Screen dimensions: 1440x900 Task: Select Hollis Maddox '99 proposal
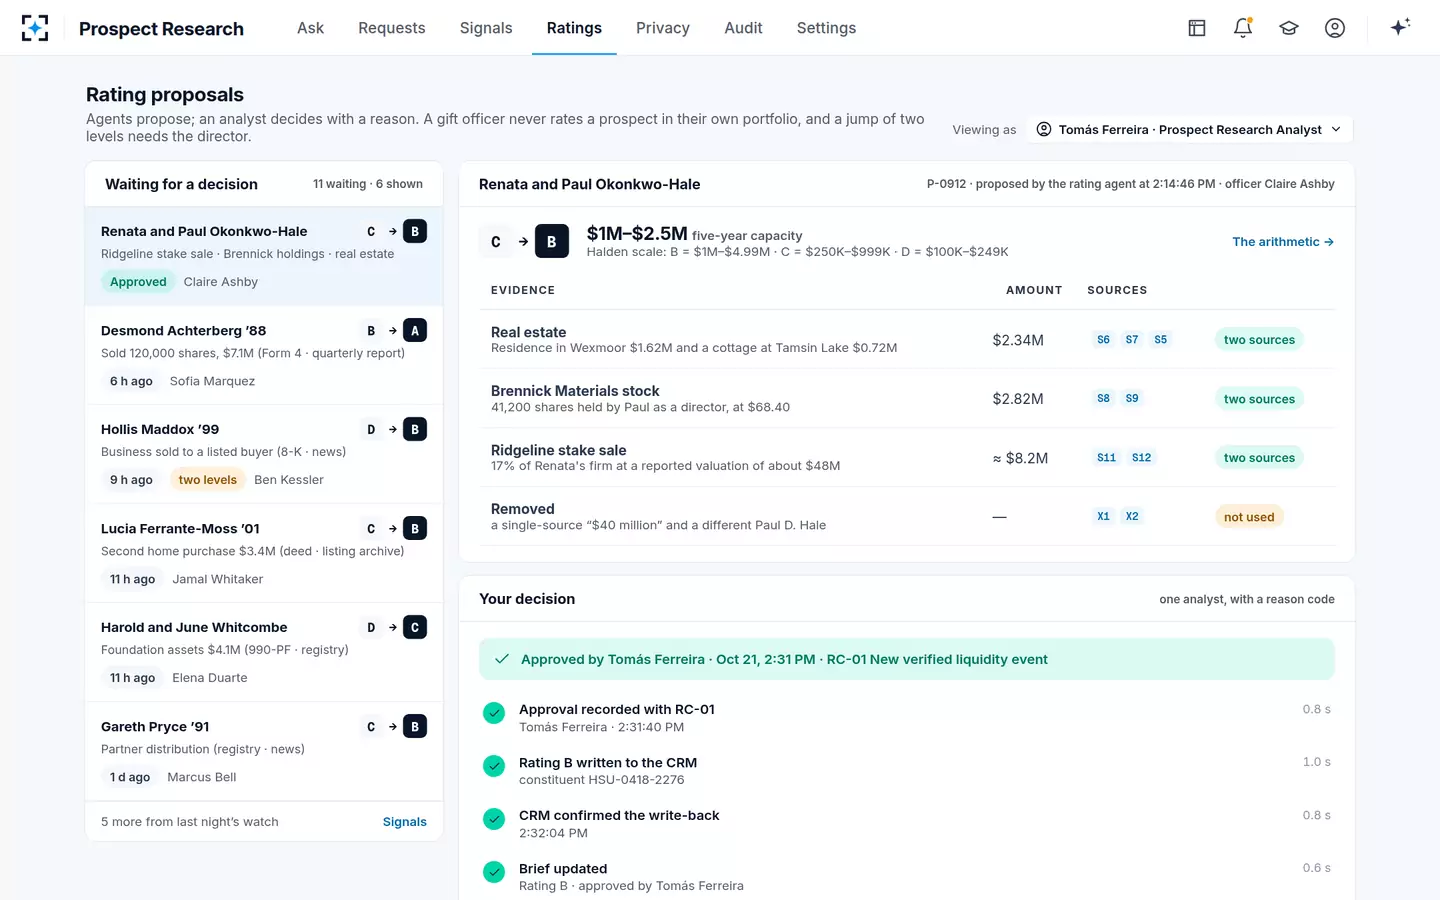[264, 454]
